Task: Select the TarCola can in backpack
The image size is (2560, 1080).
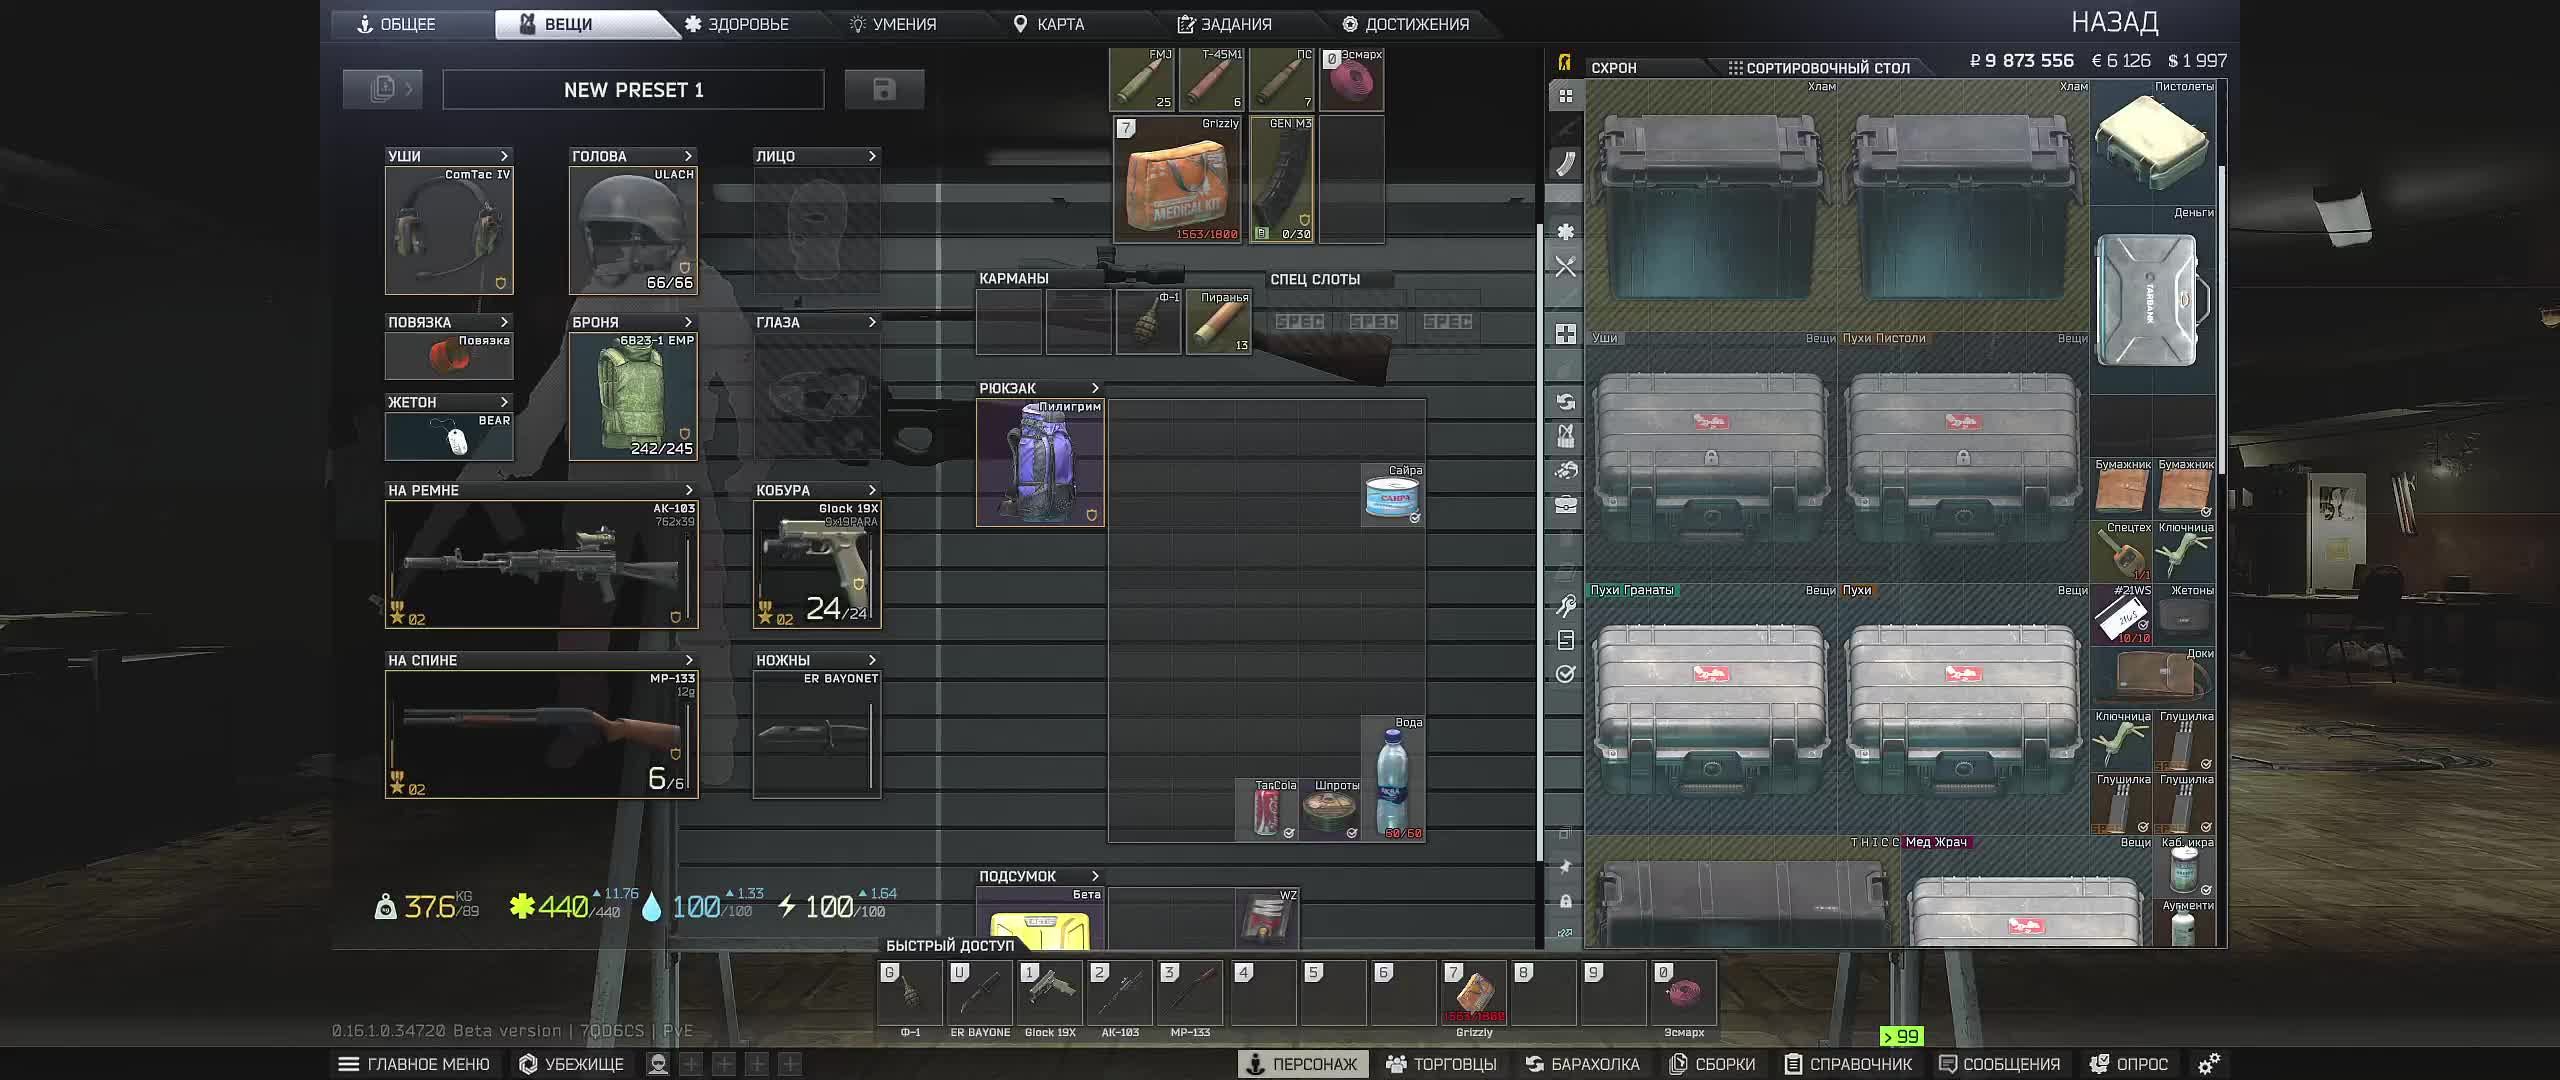Action: point(1267,809)
